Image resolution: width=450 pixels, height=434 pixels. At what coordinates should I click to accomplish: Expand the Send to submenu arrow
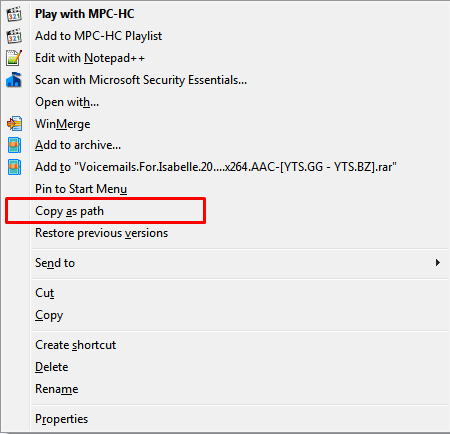[438, 263]
